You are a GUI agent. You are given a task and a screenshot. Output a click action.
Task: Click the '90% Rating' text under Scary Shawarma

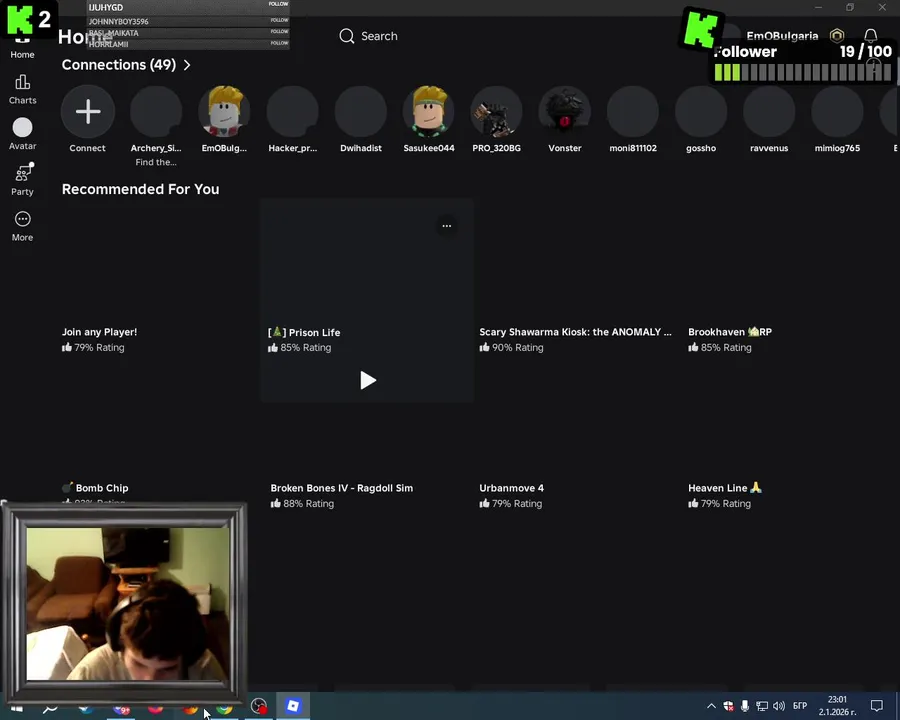tap(518, 347)
